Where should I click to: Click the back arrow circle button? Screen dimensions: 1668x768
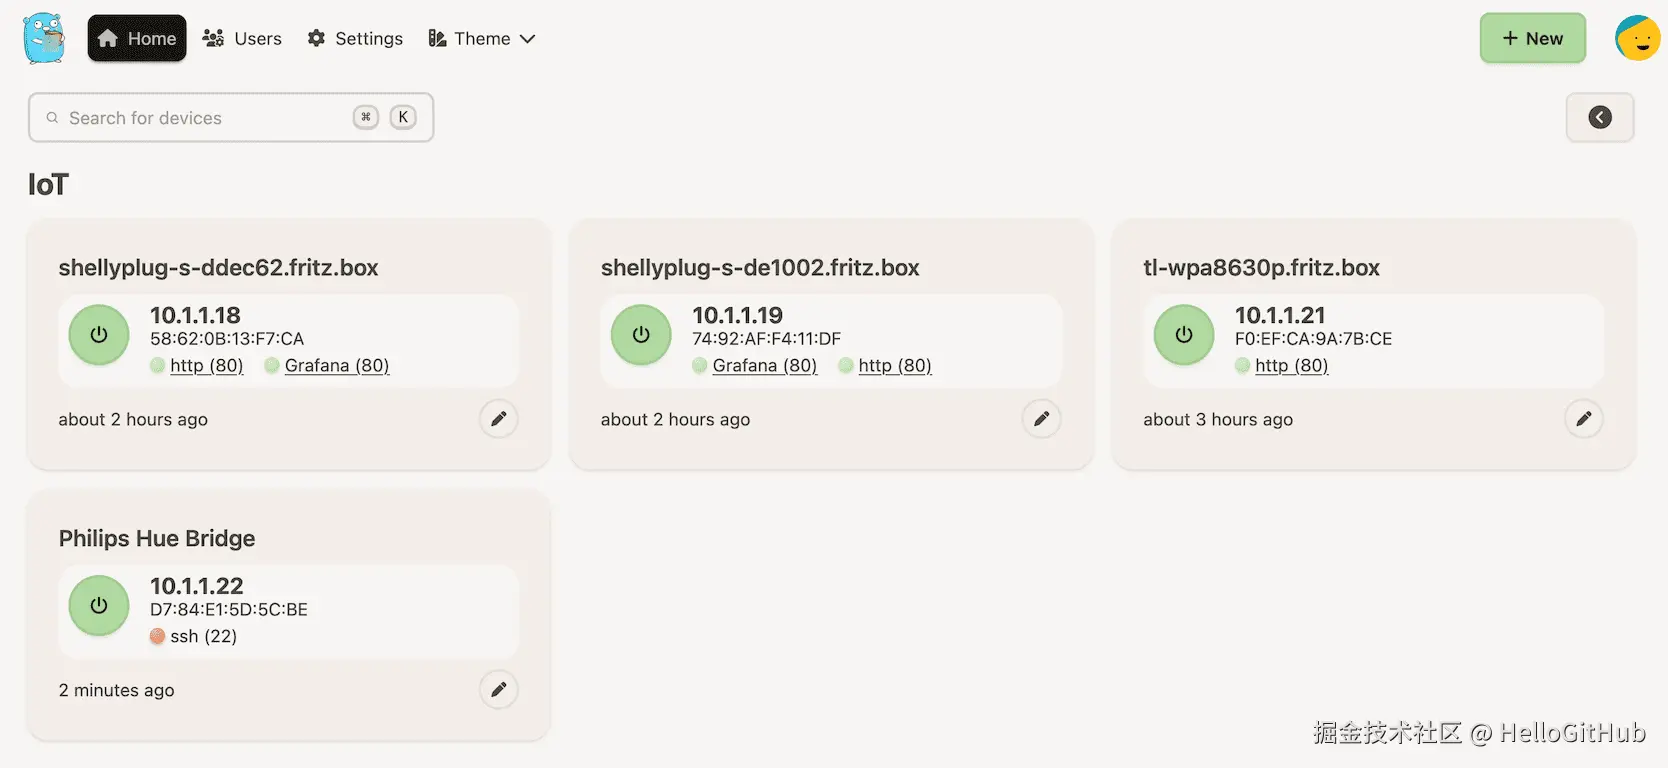click(1600, 118)
